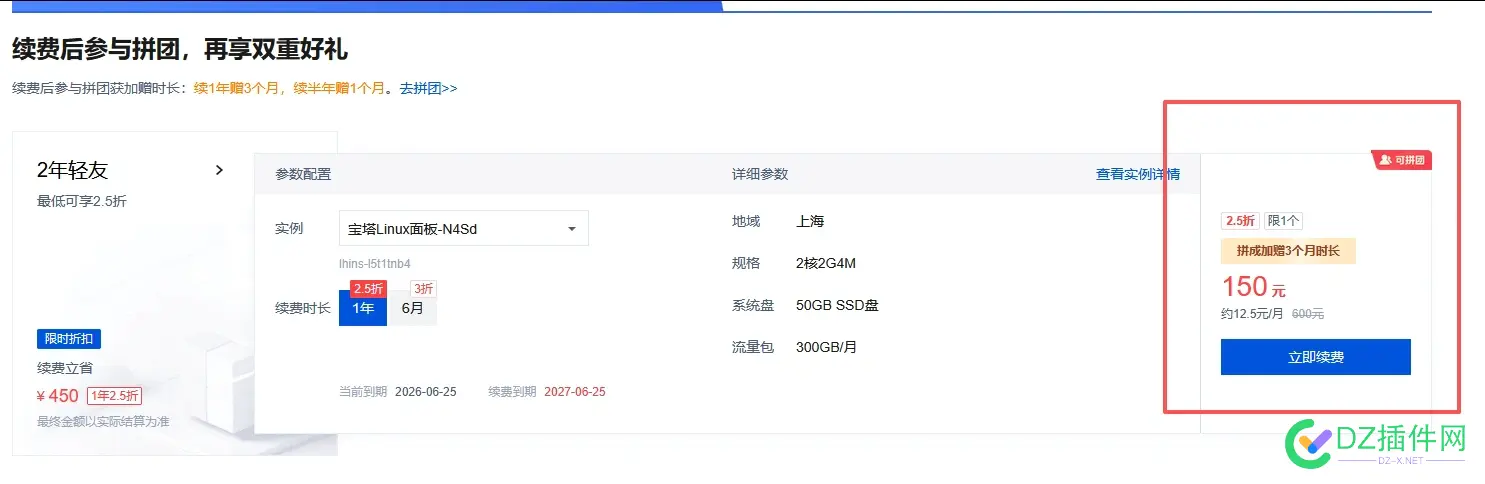Click the current expiry date 2026-06-25
The width and height of the screenshot is (1485, 484).
coord(426,392)
